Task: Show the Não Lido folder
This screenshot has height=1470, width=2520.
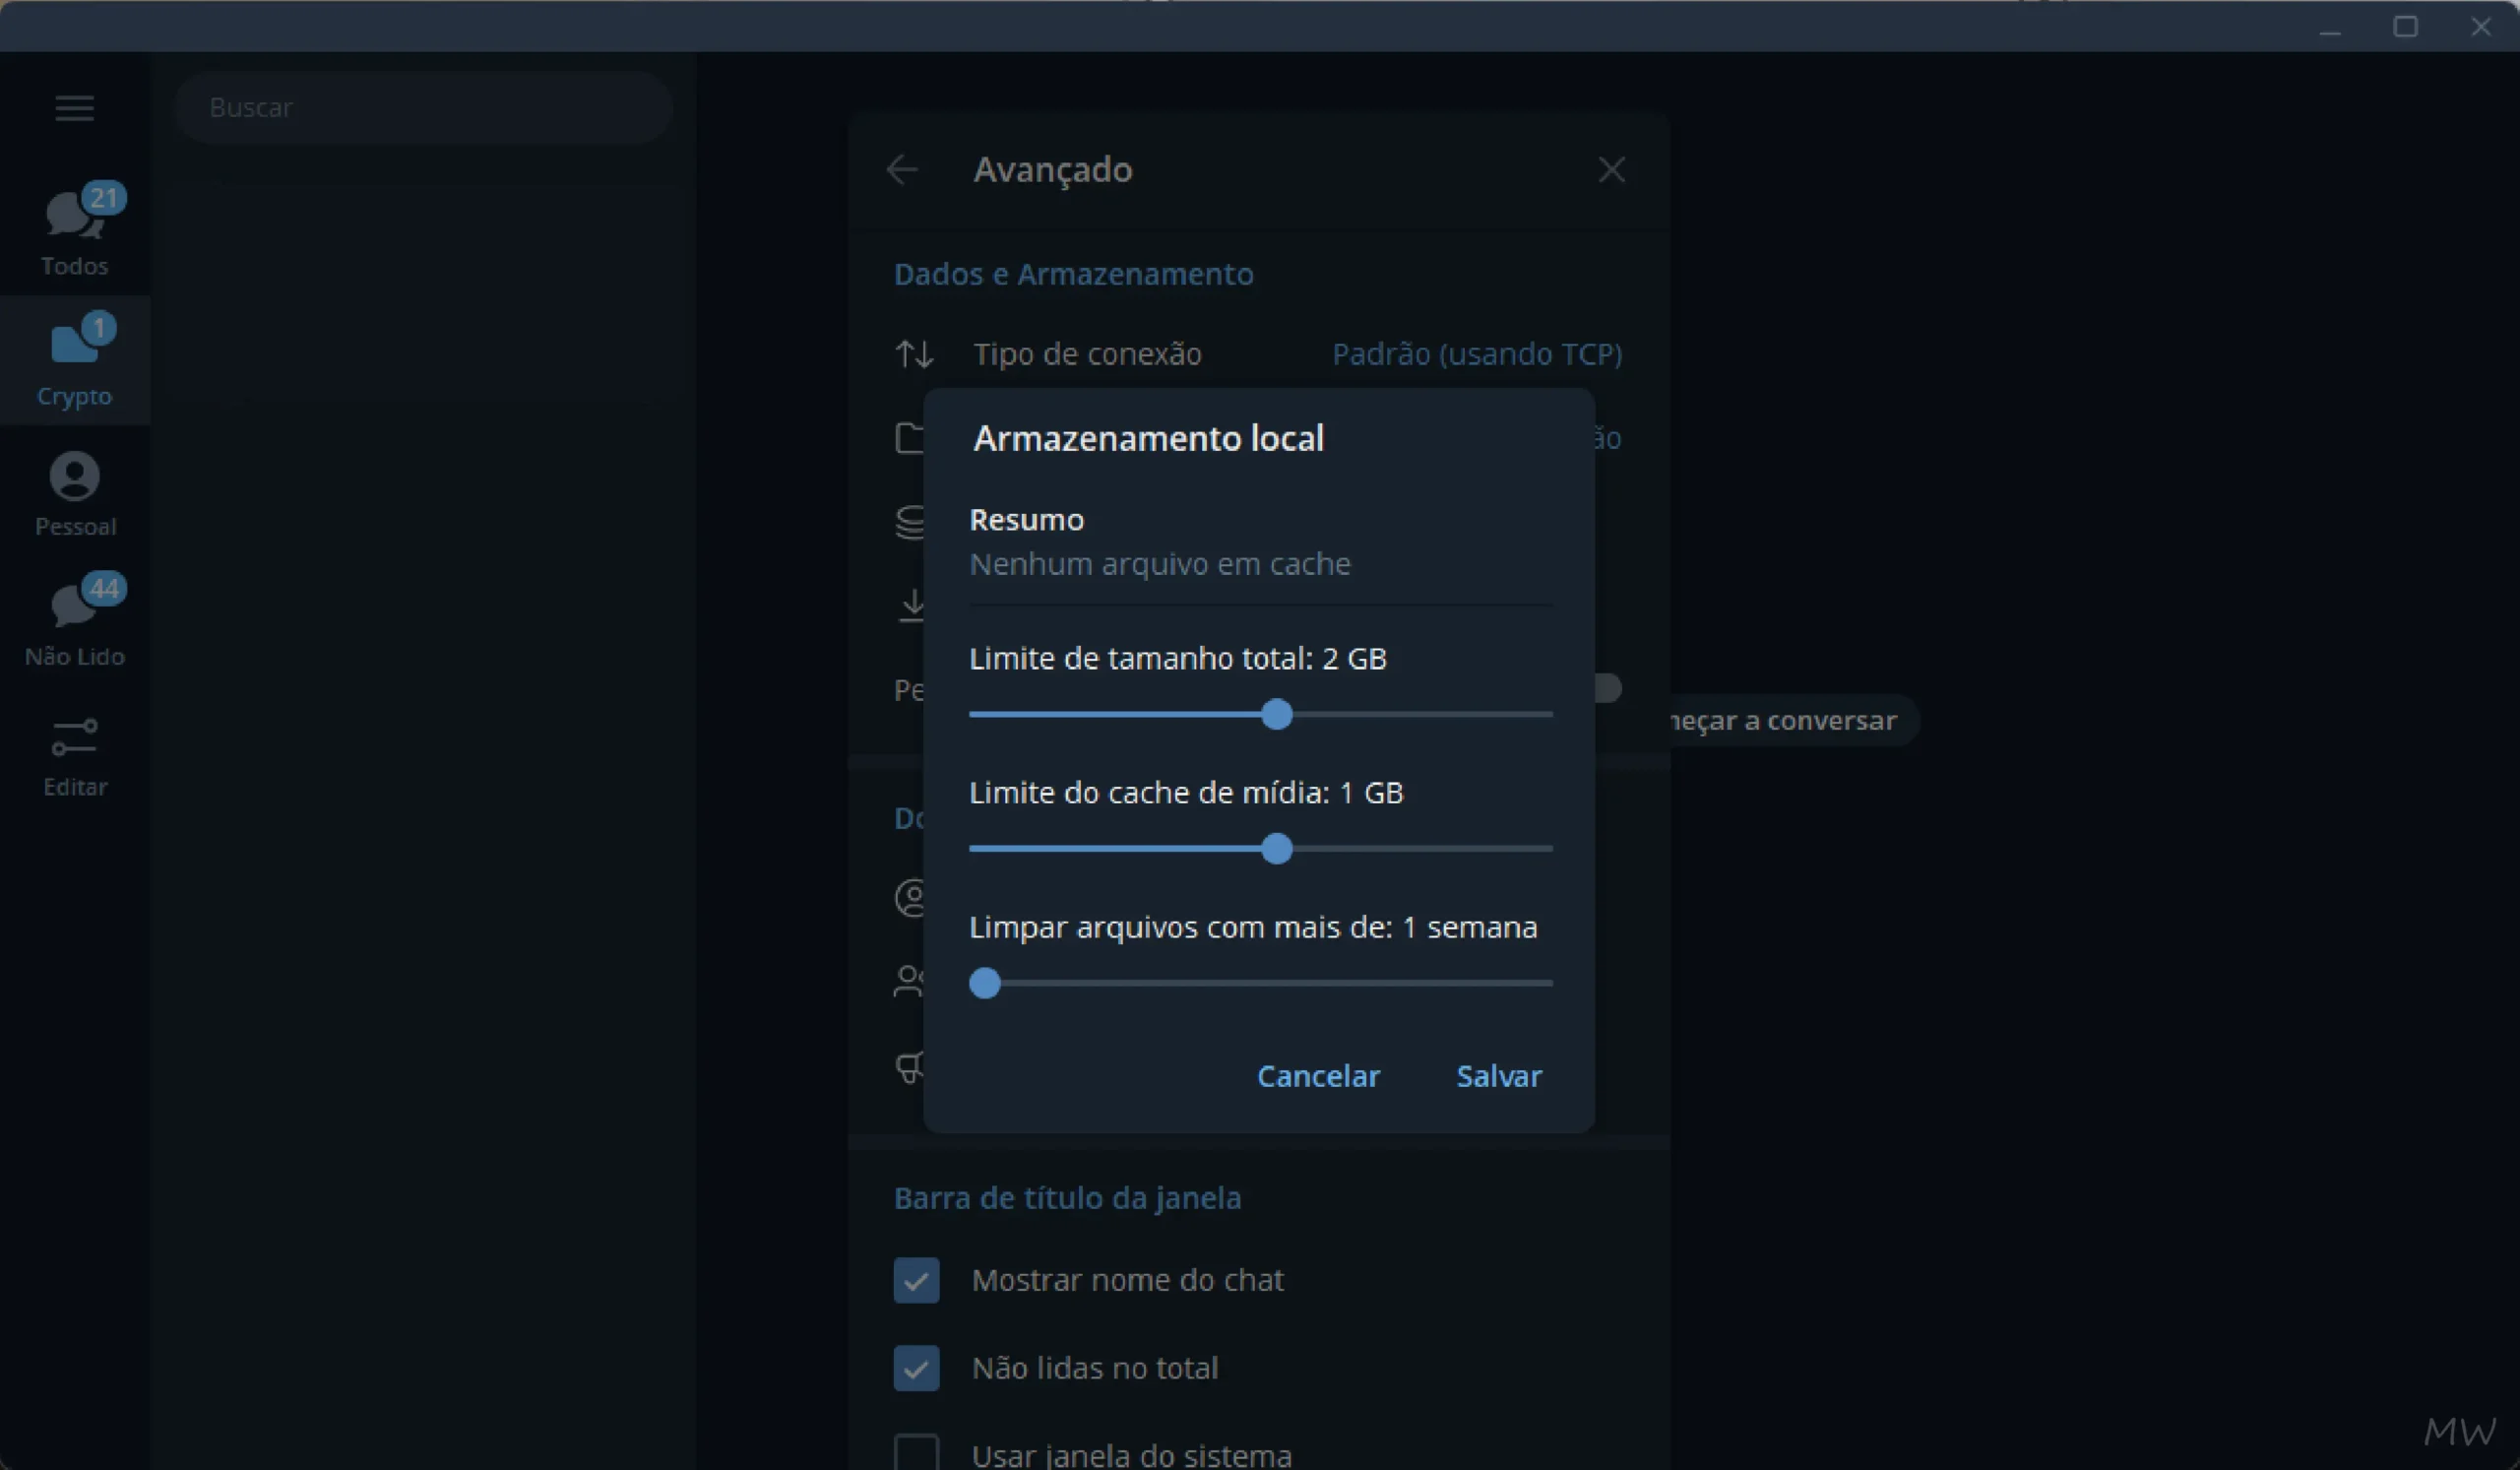Action: [75, 622]
